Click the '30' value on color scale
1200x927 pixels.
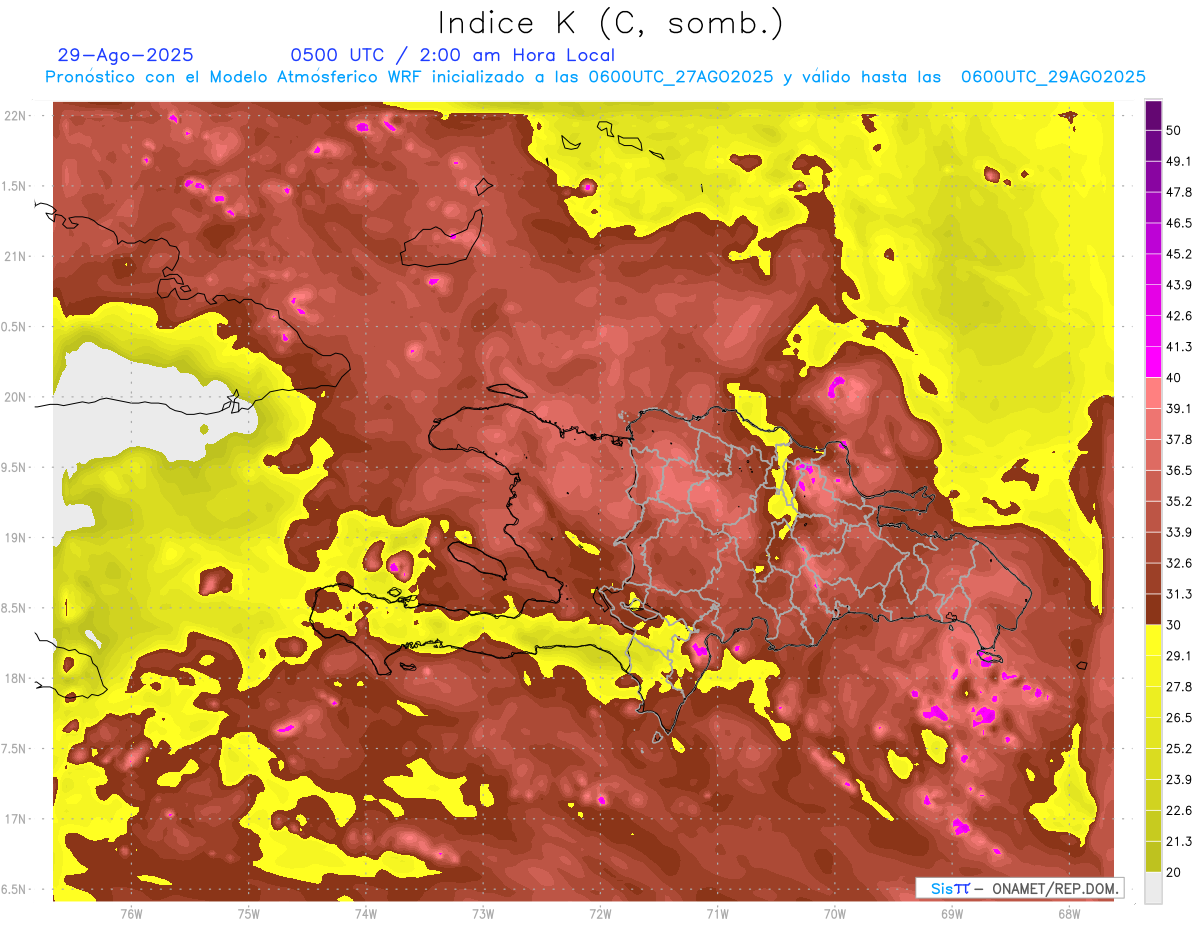point(1173,625)
